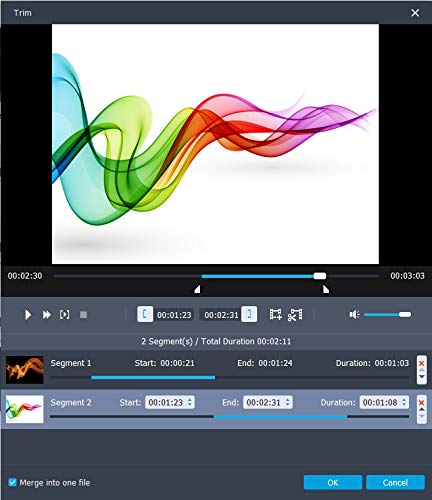Click the Segment 1 blue range bar
The height and width of the screenshot is (500, 432).
pos(153,378)
